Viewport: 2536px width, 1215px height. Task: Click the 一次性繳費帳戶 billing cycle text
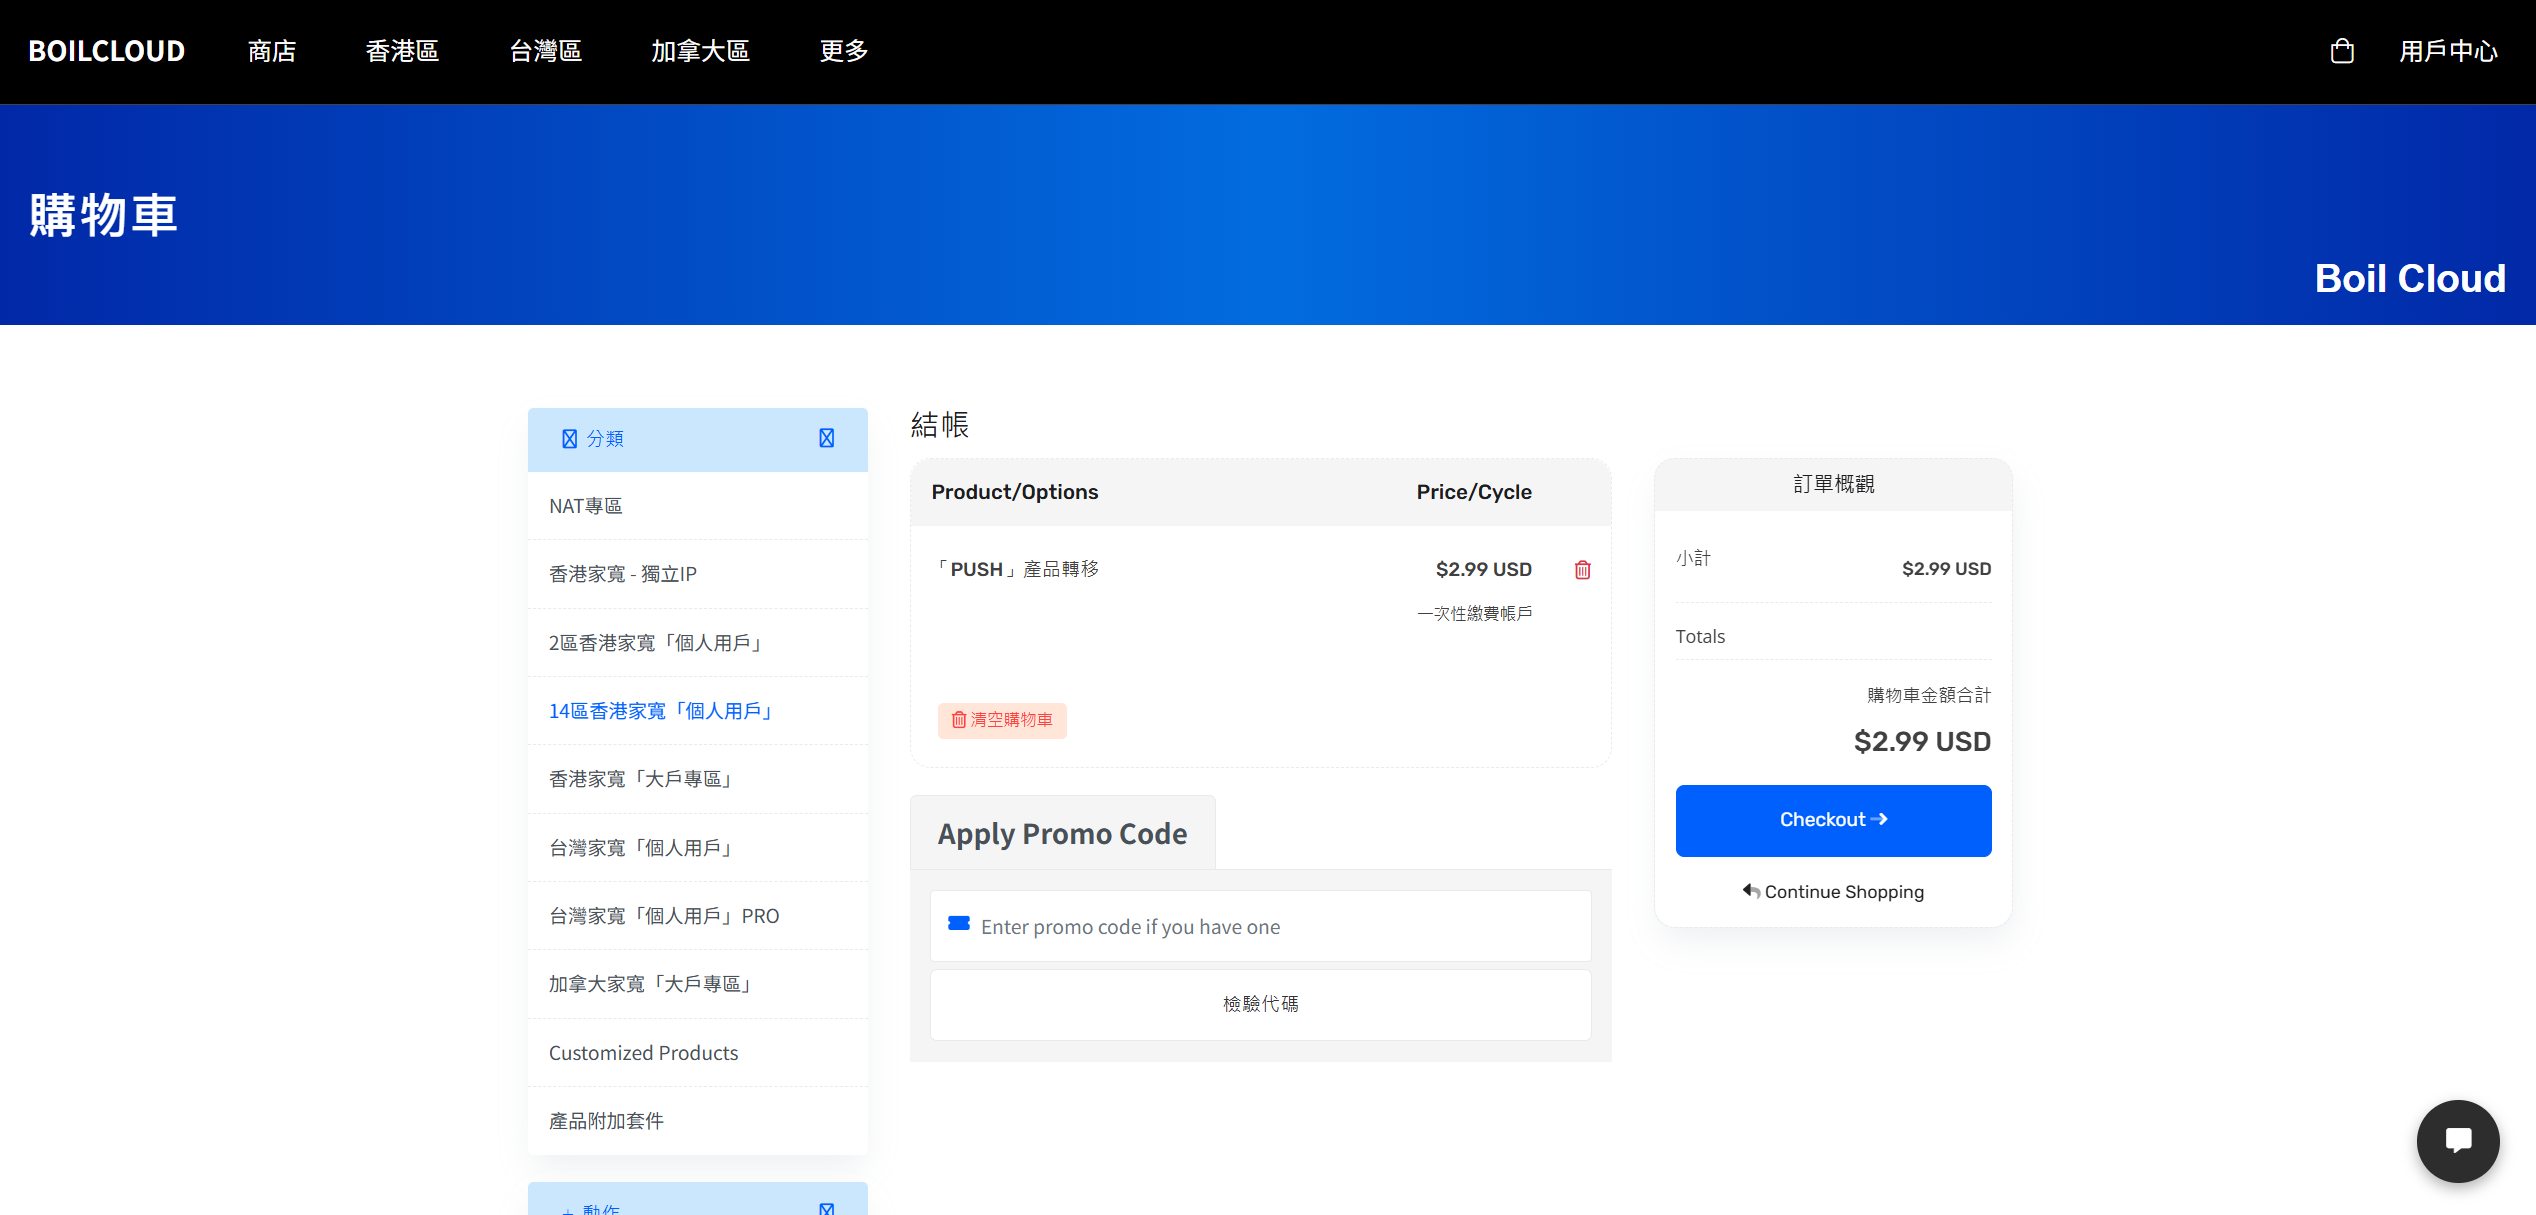click(1474, 613)
